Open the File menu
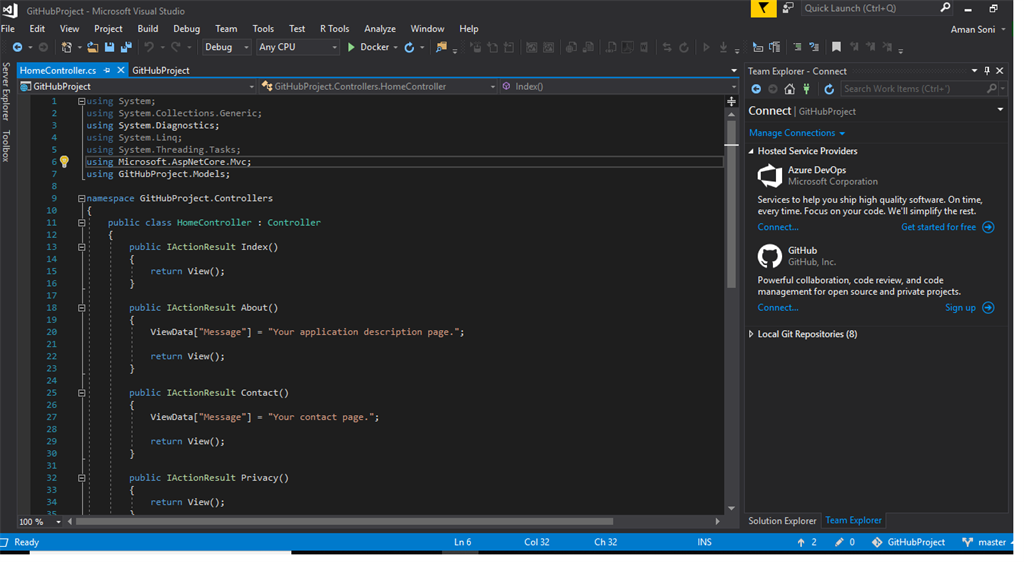The width and height of the screenshot is (1024, 562). pos(8,29)
